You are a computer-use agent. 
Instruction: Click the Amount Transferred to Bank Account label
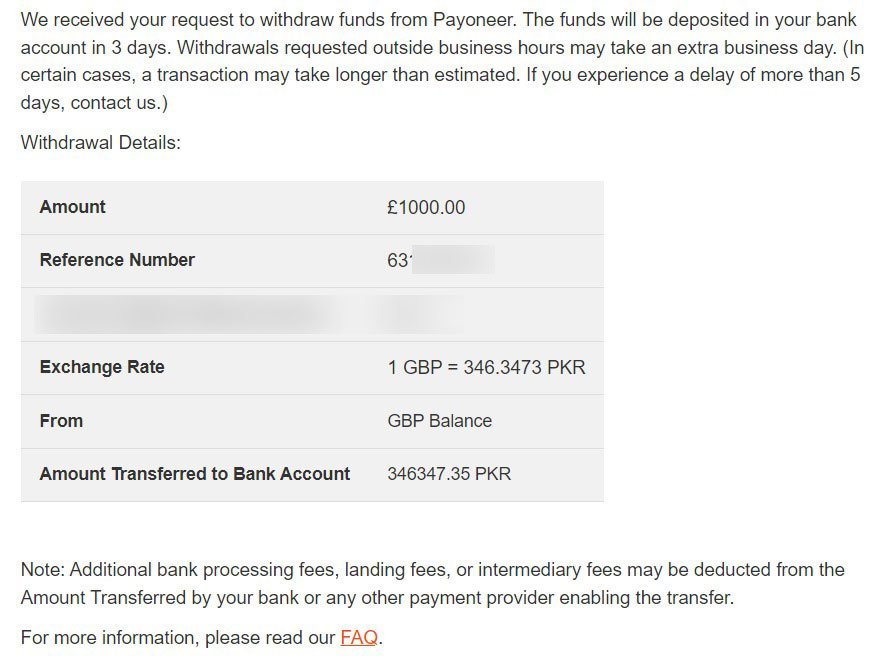point(195,474)
